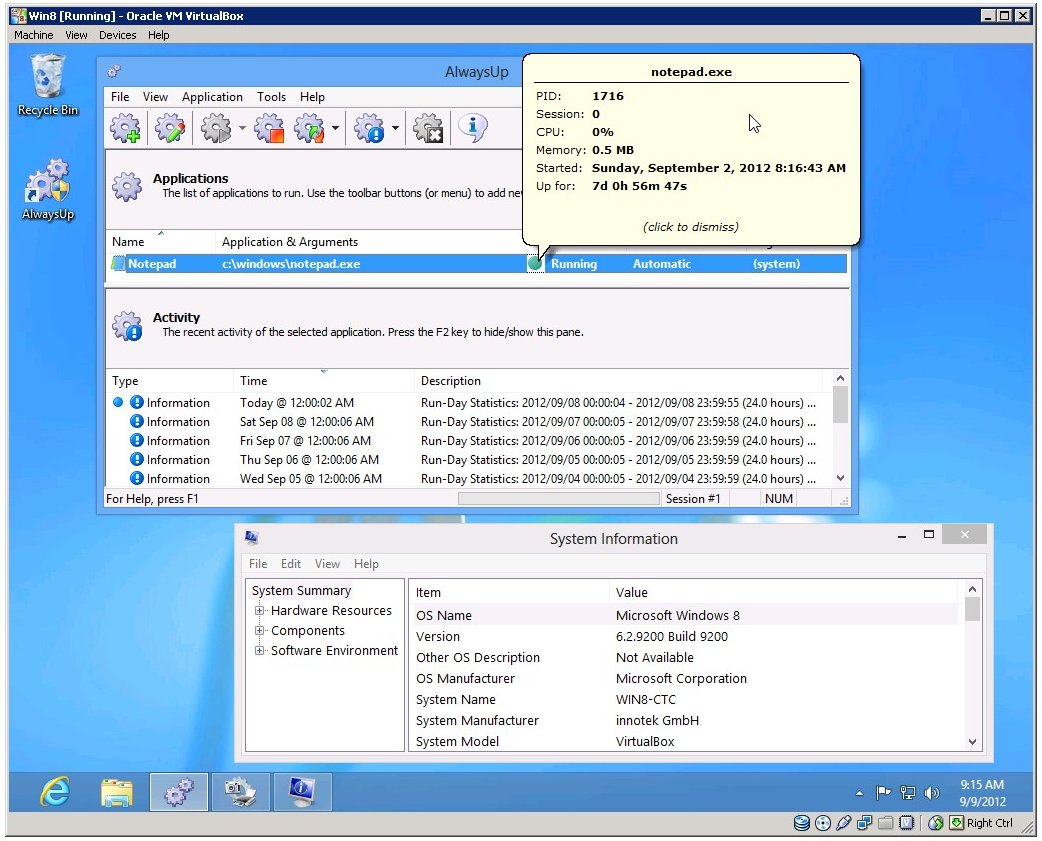Open System Information File menu
1042x841 pixels.
pos(258,564)
